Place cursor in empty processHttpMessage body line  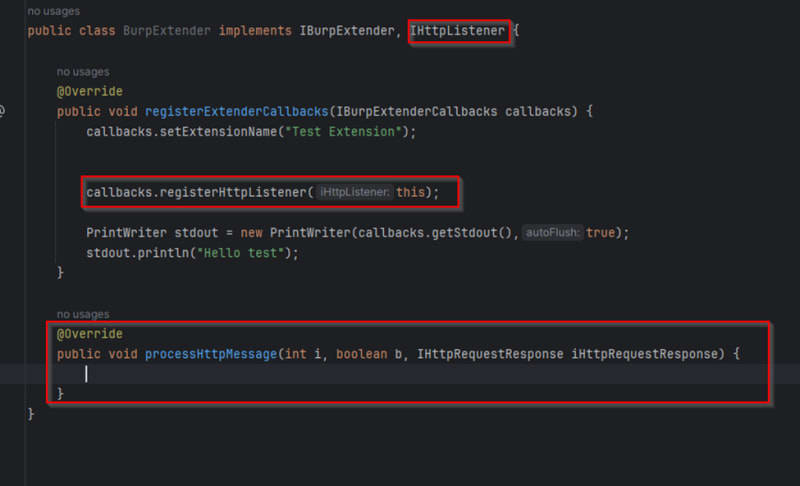tap(300, 373)
